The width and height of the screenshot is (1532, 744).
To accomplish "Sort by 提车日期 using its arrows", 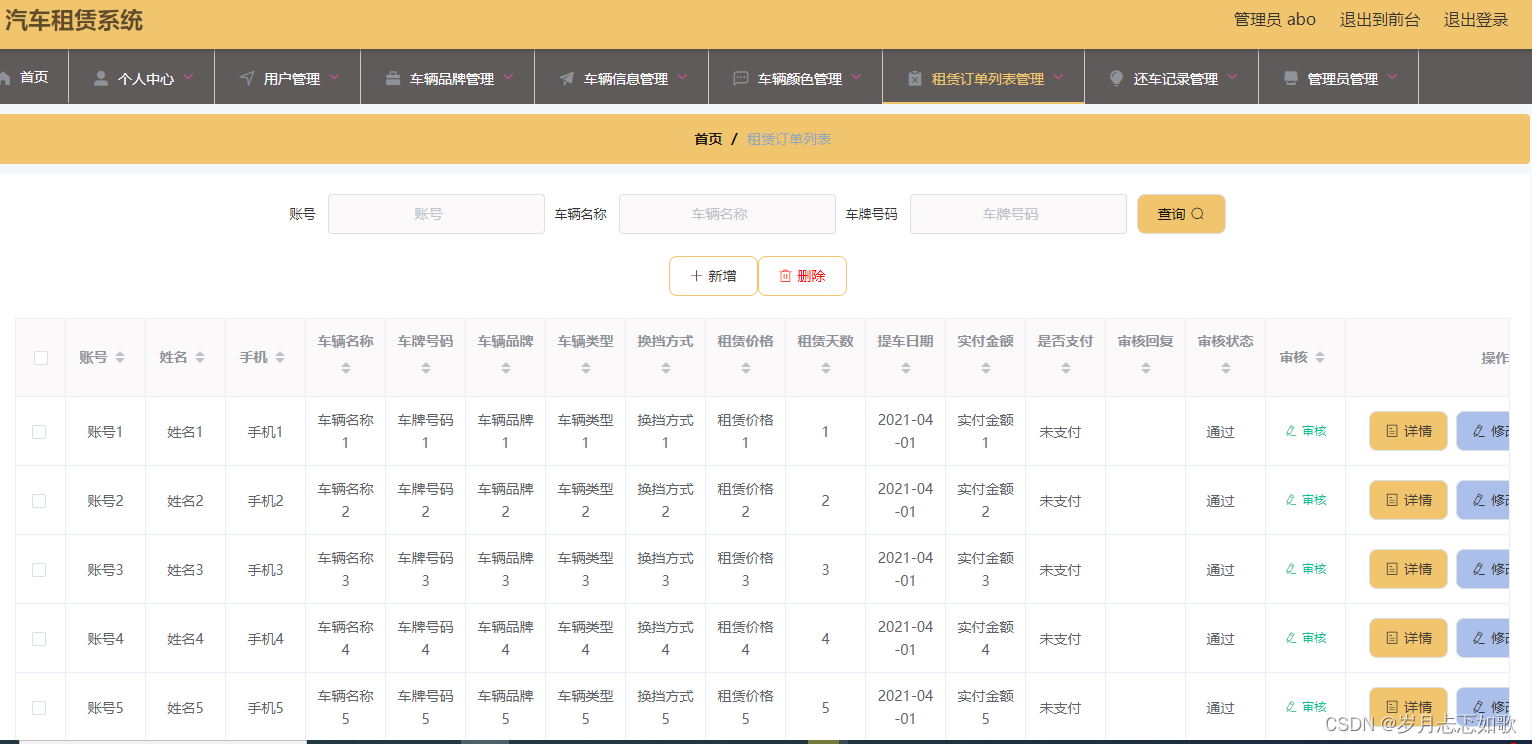I will click(x=906, y=368).
